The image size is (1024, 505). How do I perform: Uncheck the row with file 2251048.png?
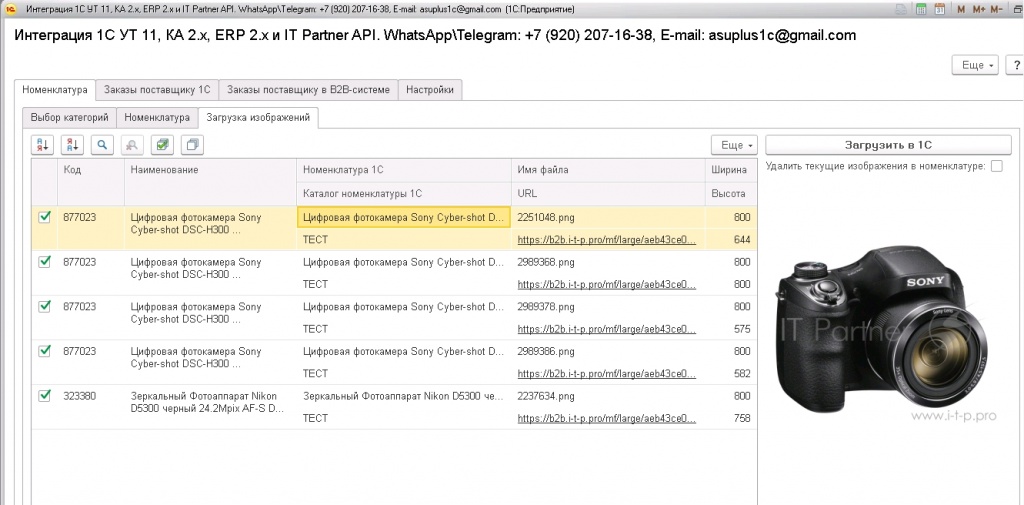coord(44,217)
